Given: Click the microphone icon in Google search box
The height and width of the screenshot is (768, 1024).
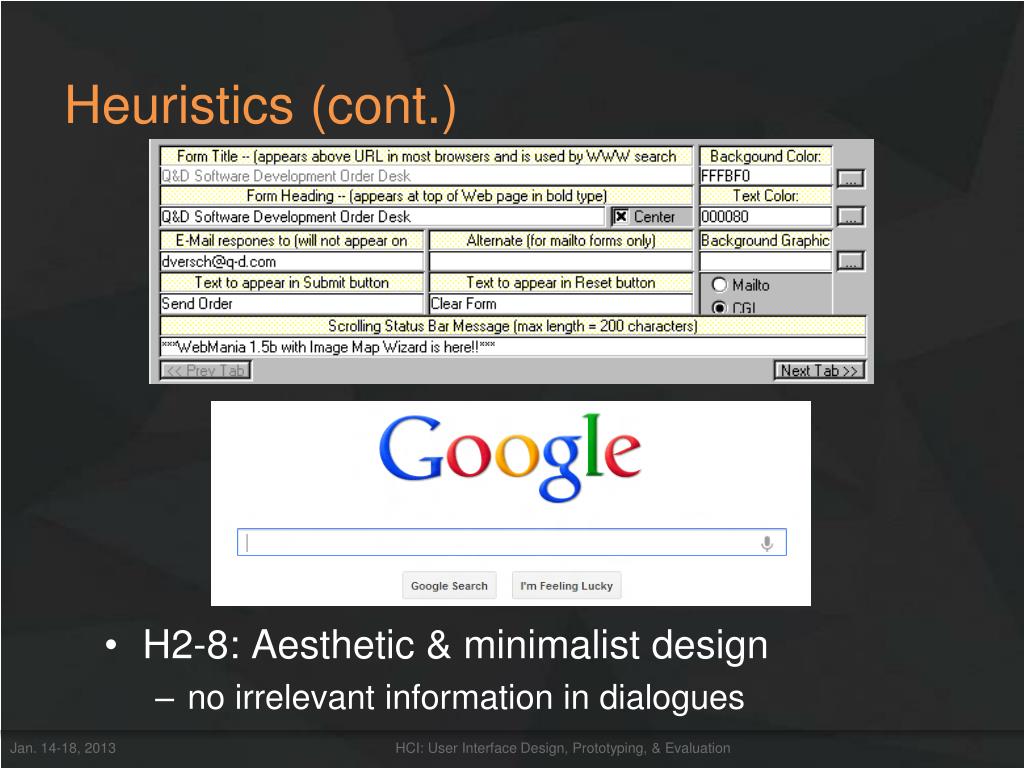Looking at the screenshot, I should point(767,543).
